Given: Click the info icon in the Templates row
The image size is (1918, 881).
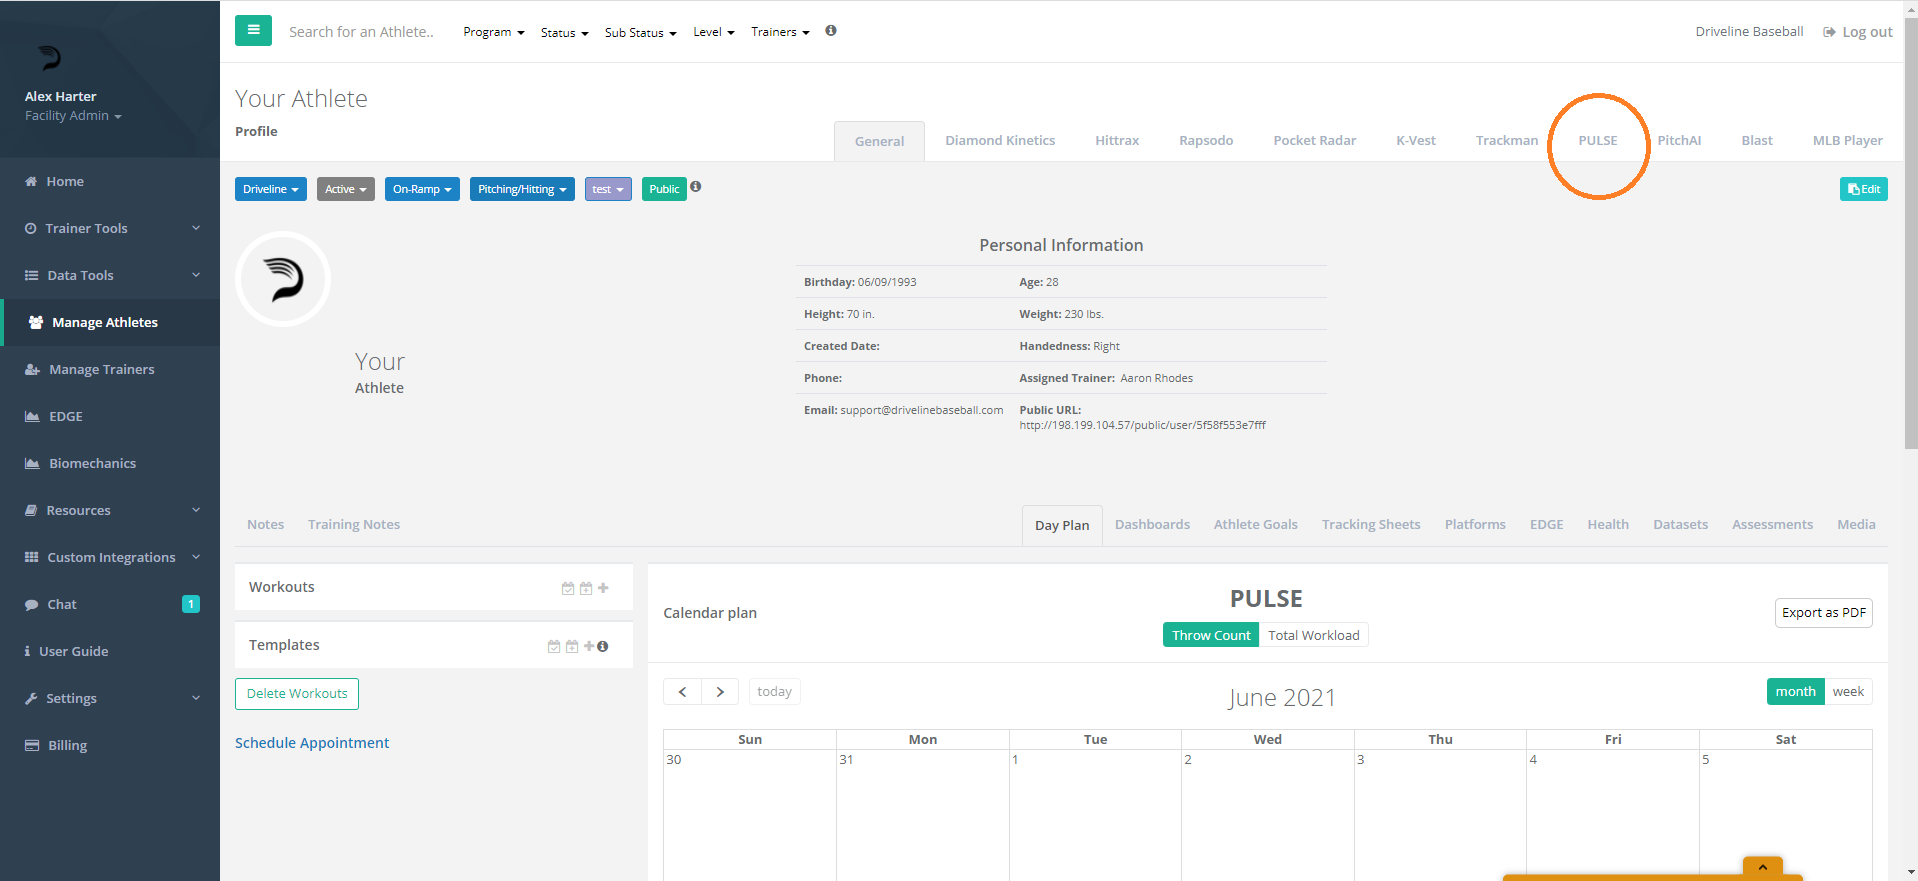Looking at the screenshot, I should coord(603,646).
